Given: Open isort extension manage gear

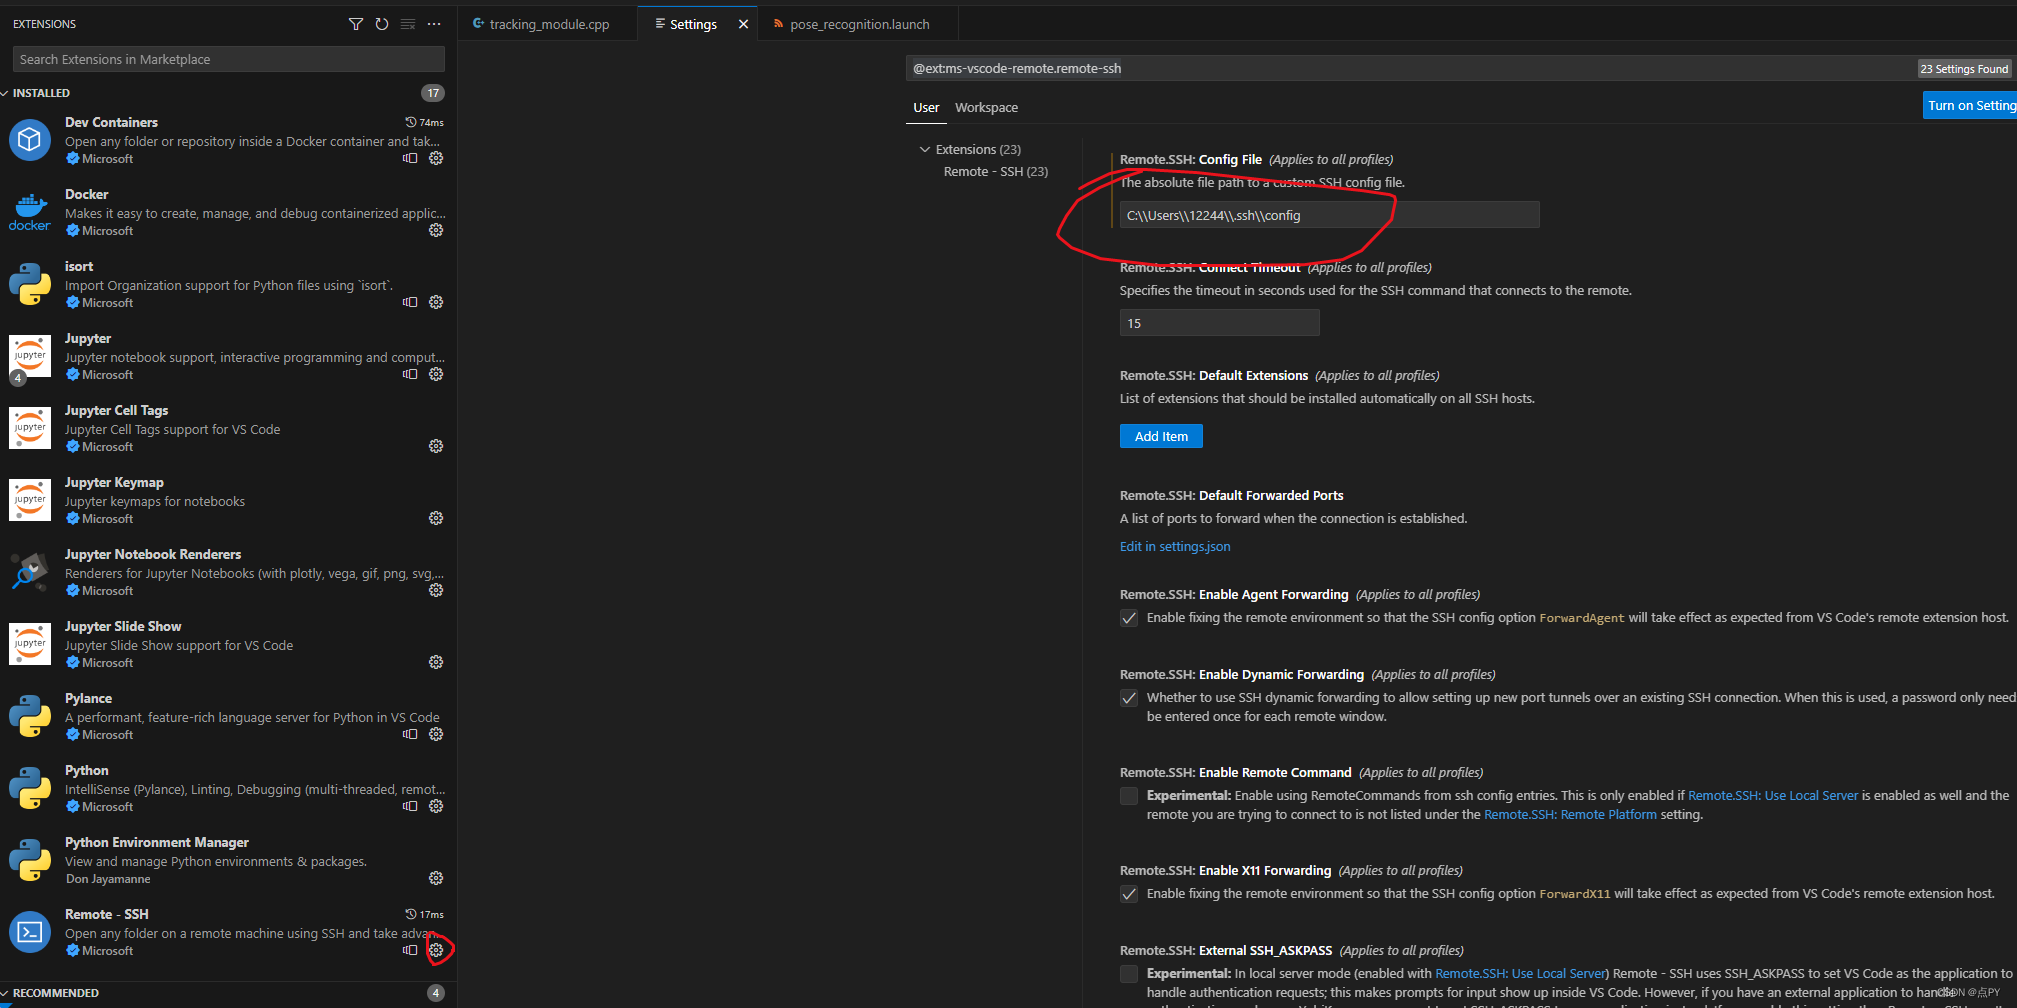Looking at the screenshot, I should [436, 302].
